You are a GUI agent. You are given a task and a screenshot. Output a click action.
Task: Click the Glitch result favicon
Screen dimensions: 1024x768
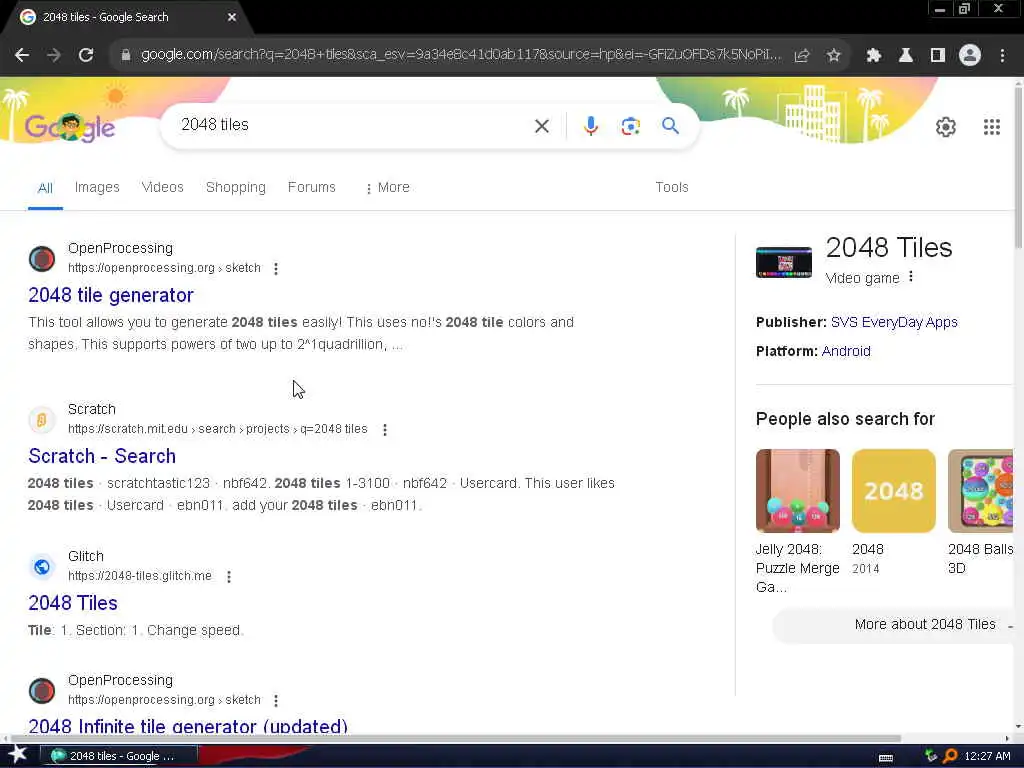coord(42,566)
